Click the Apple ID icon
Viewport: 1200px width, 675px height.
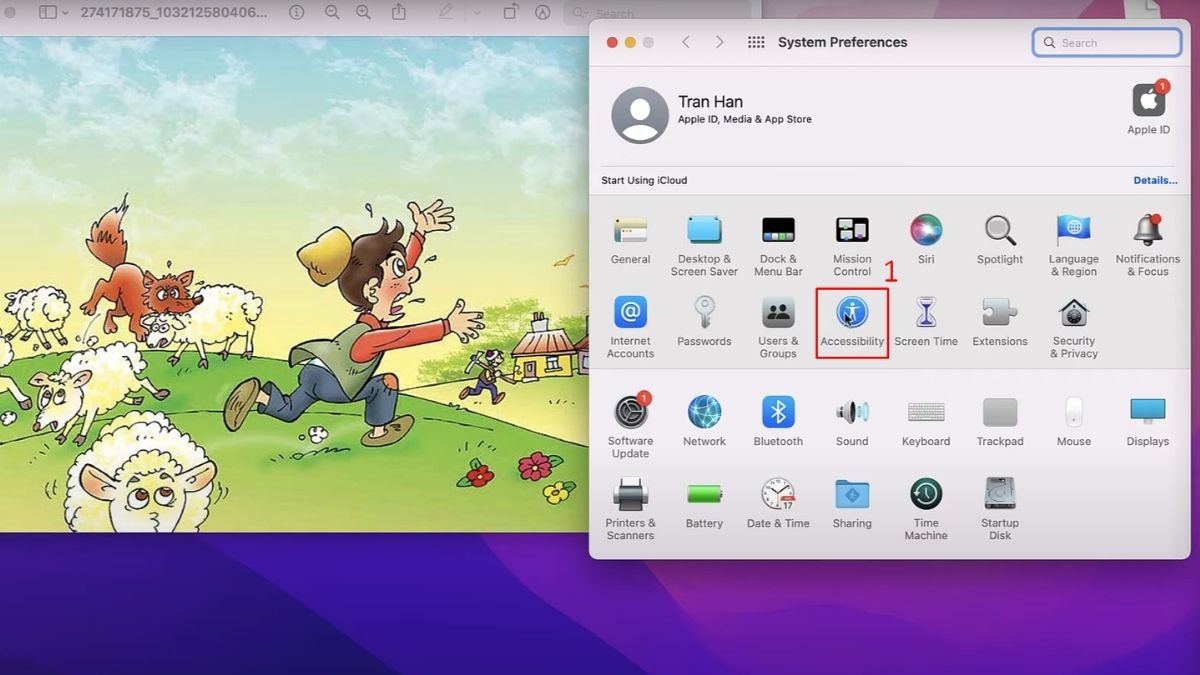click(1148, 108)
